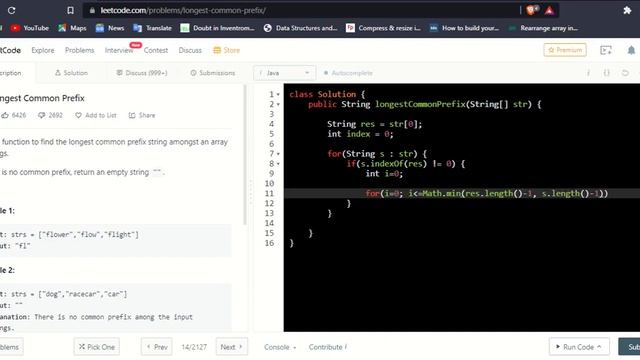Click code line 11 in editor

coord(462,193)
